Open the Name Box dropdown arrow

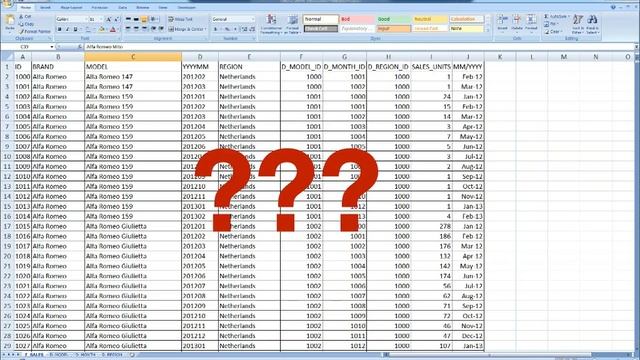tap(52, 47)
